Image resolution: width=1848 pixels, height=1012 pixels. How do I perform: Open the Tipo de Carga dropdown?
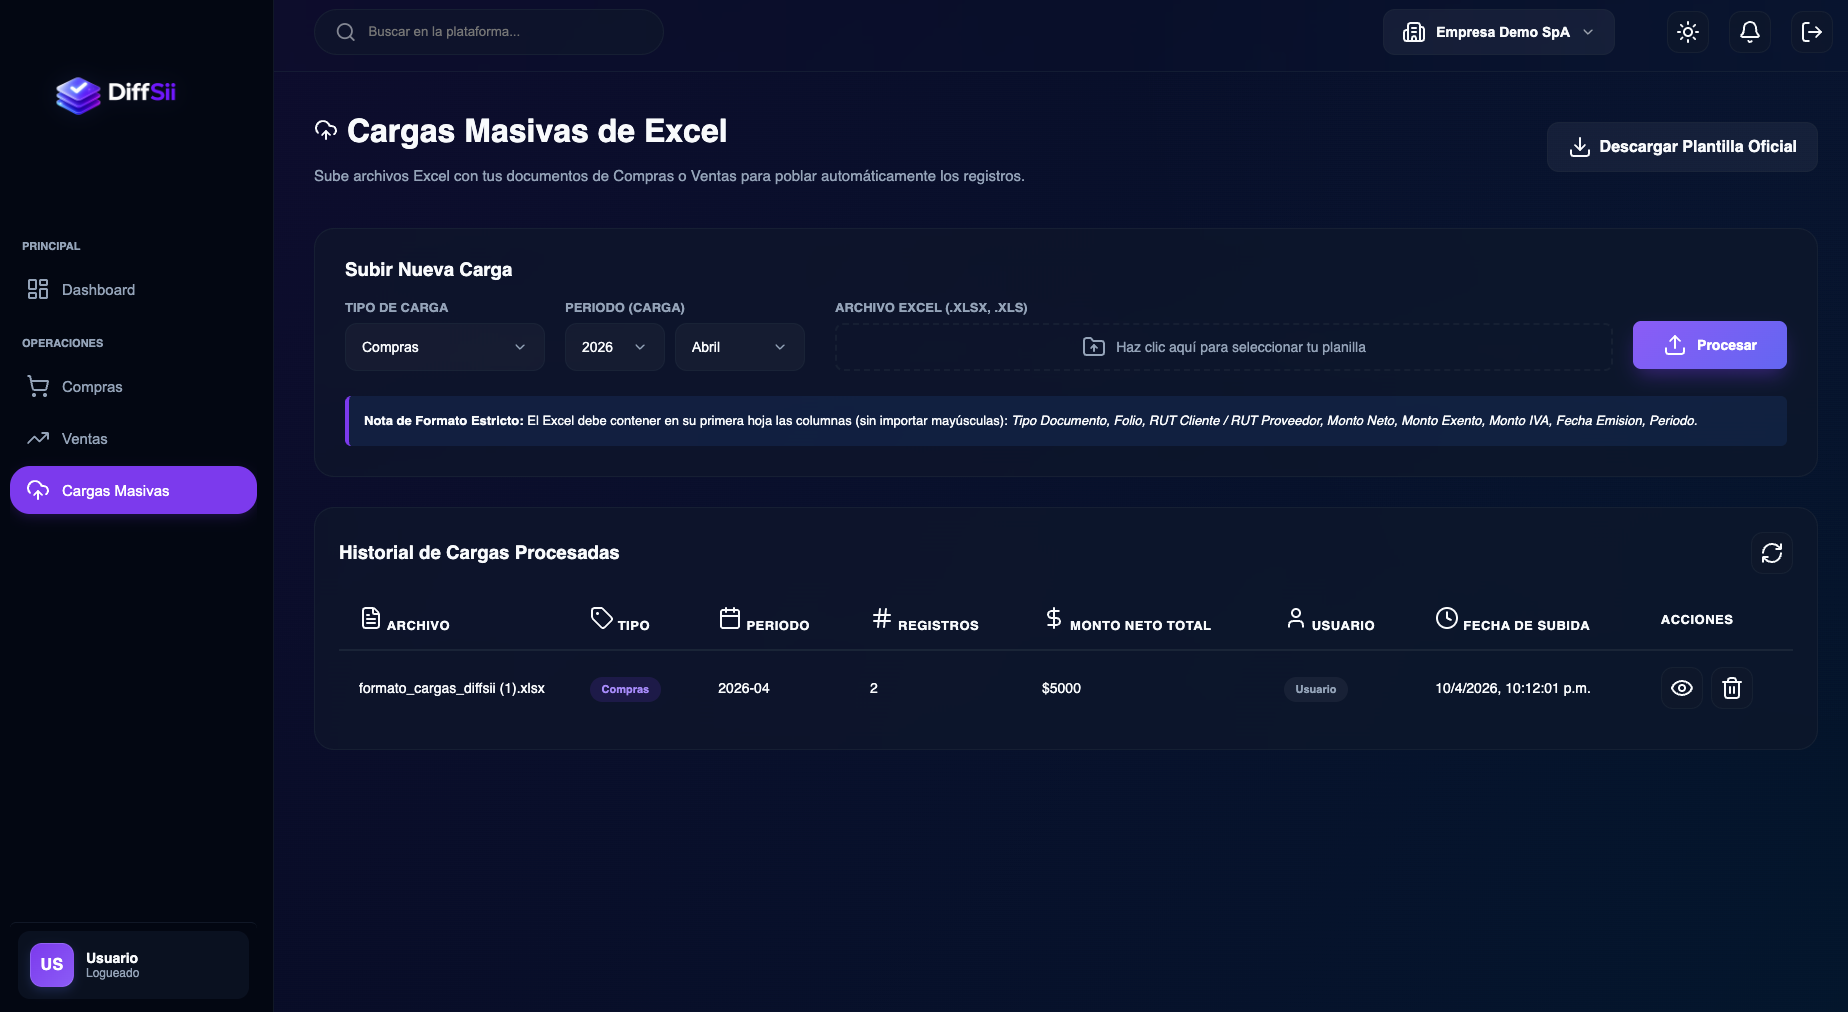pyautogui.click(x=444, y=347)
